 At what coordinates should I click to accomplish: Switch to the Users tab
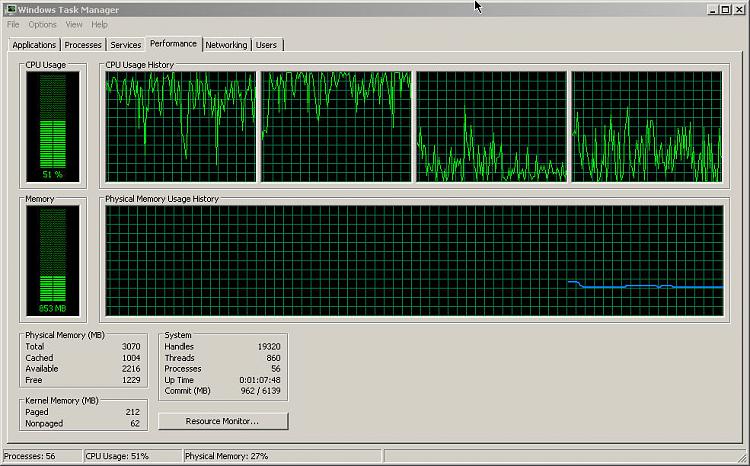coord(266,45)
